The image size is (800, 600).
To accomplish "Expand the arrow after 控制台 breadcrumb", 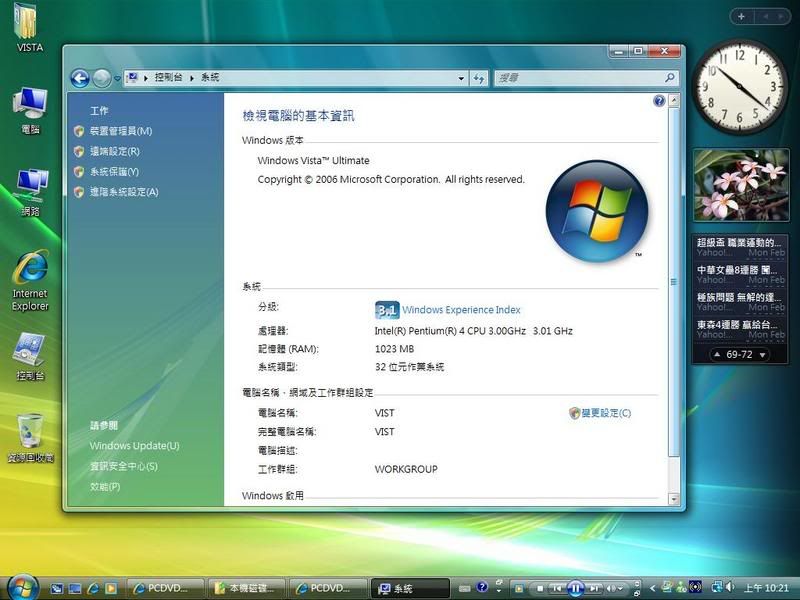I will 192,78.
